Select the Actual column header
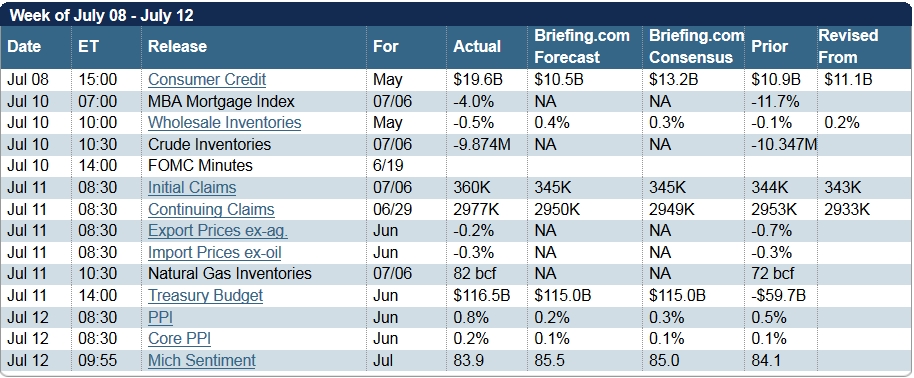 pos(477,46)
